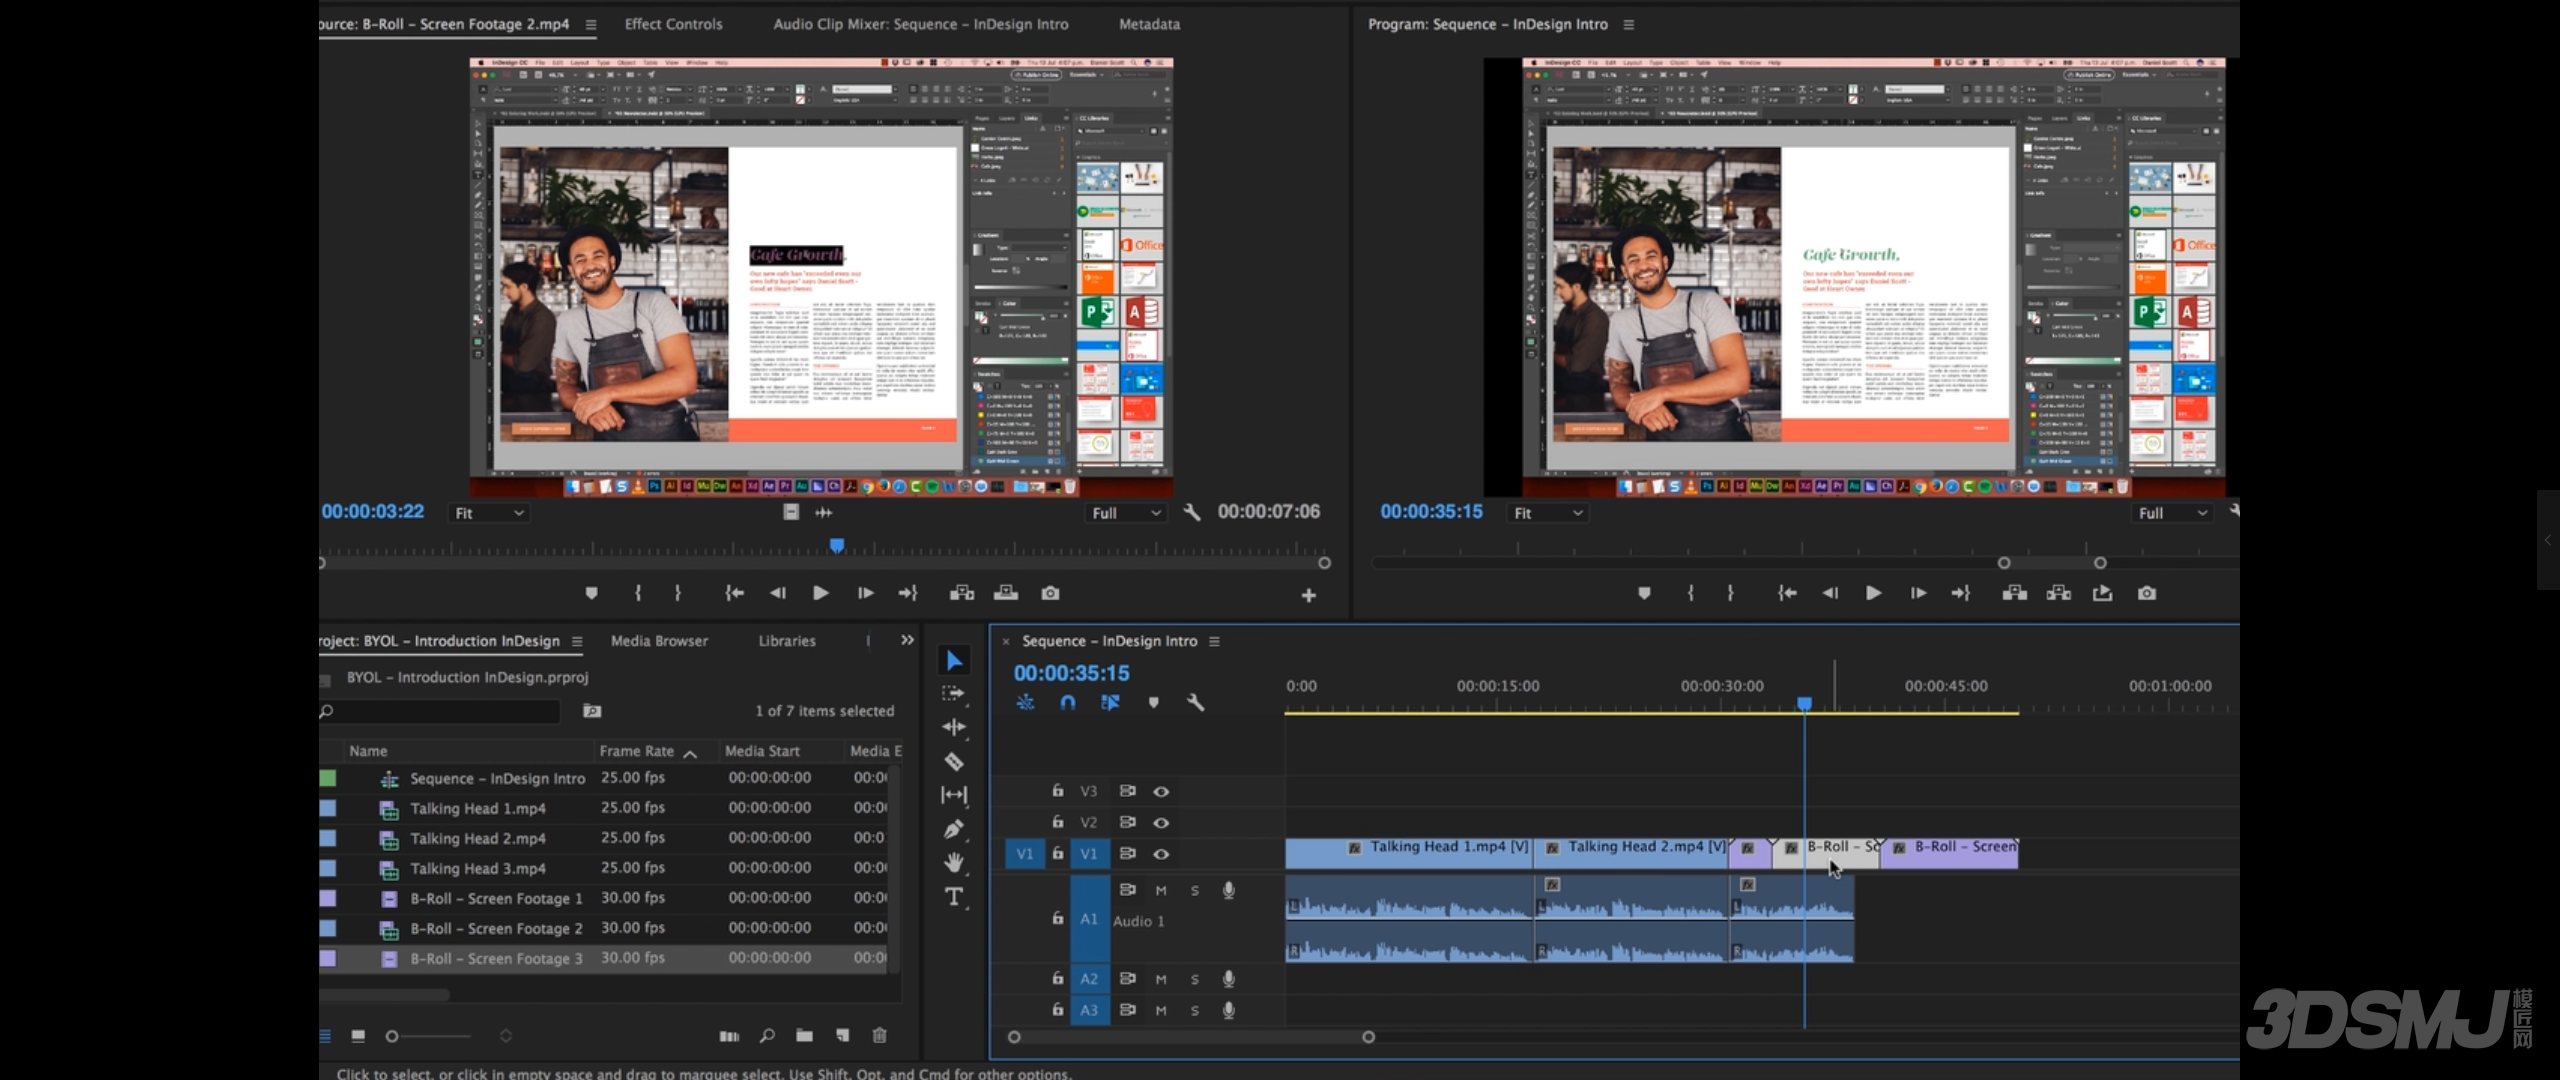Mark Out in Source monitor
The image size is (2560, 1080).
[678, 593]
